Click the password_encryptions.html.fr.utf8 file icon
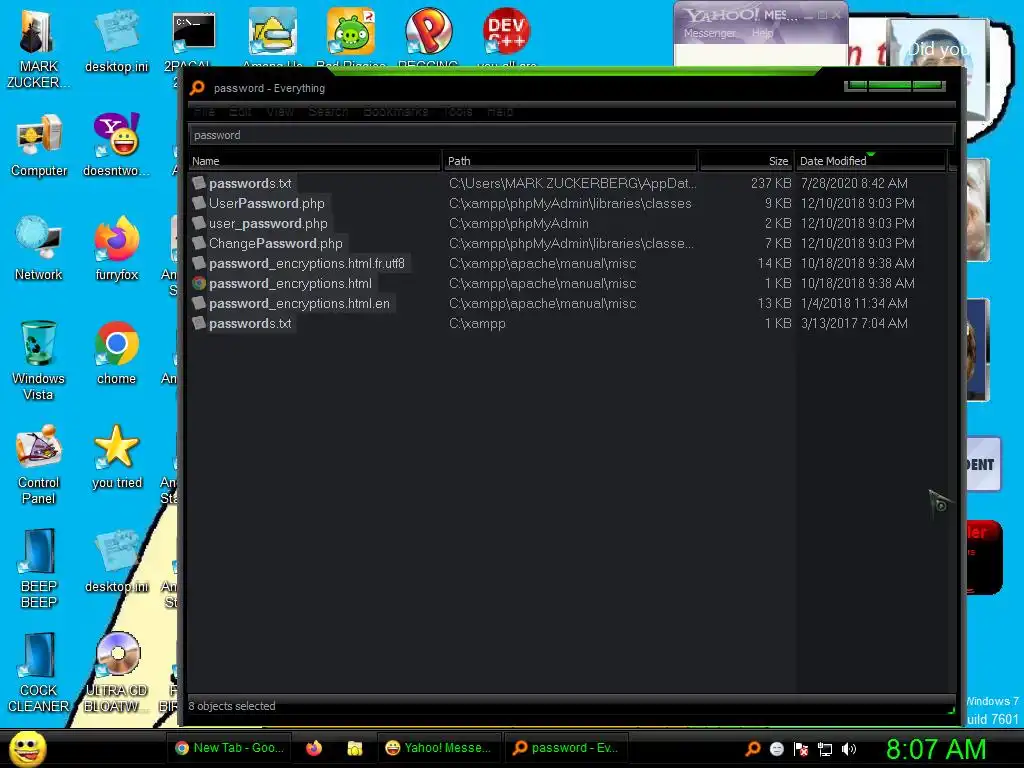Viewport: 1024px width, 768px height. [x=199, y=264]
